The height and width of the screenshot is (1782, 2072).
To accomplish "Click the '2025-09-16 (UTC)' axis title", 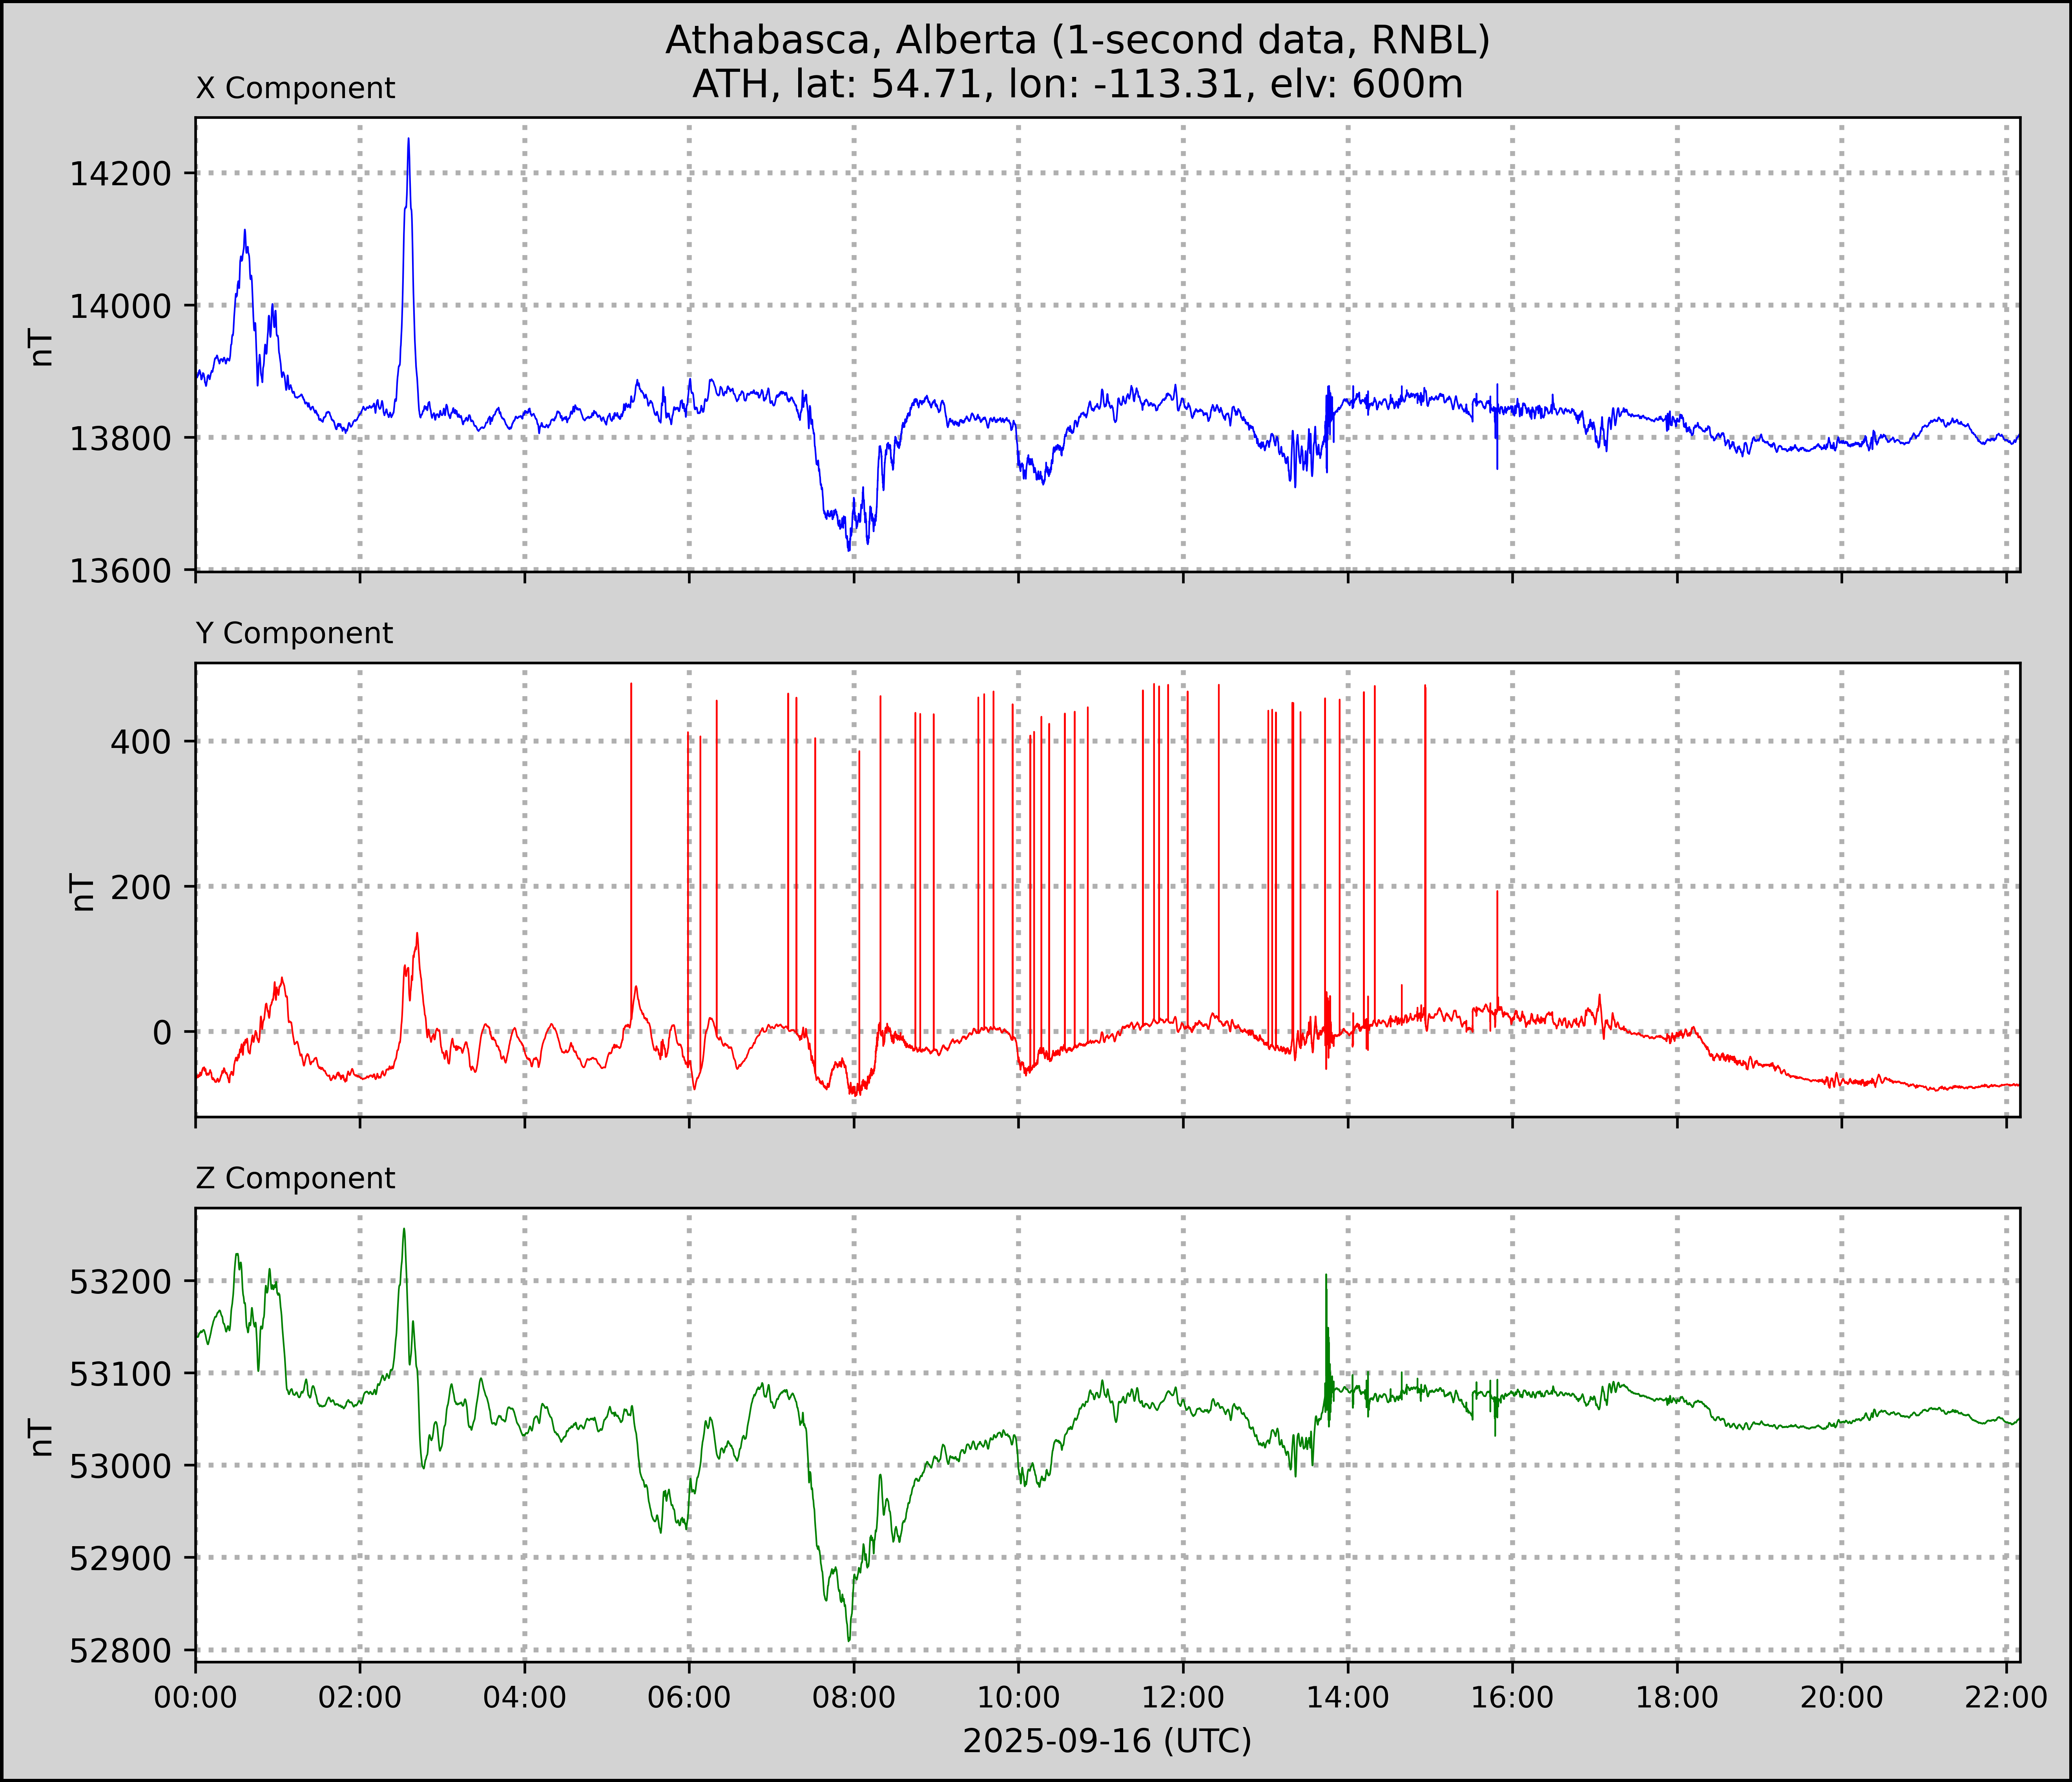I will [x=1107, y=1741].
